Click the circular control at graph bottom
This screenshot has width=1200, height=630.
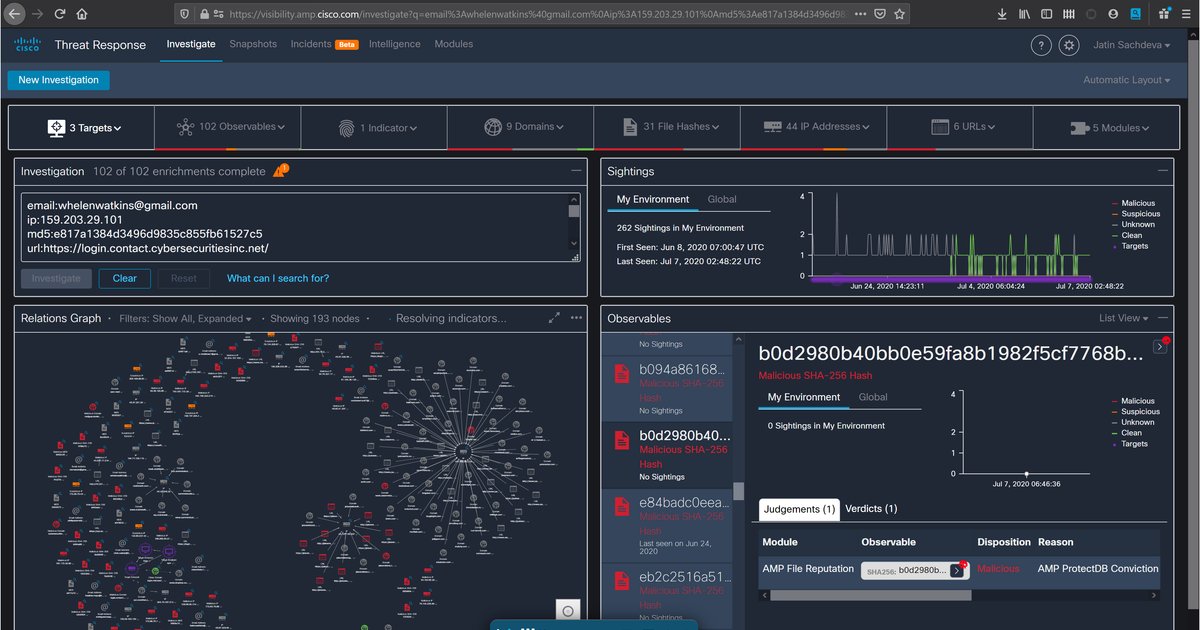[x=567, y=611]
